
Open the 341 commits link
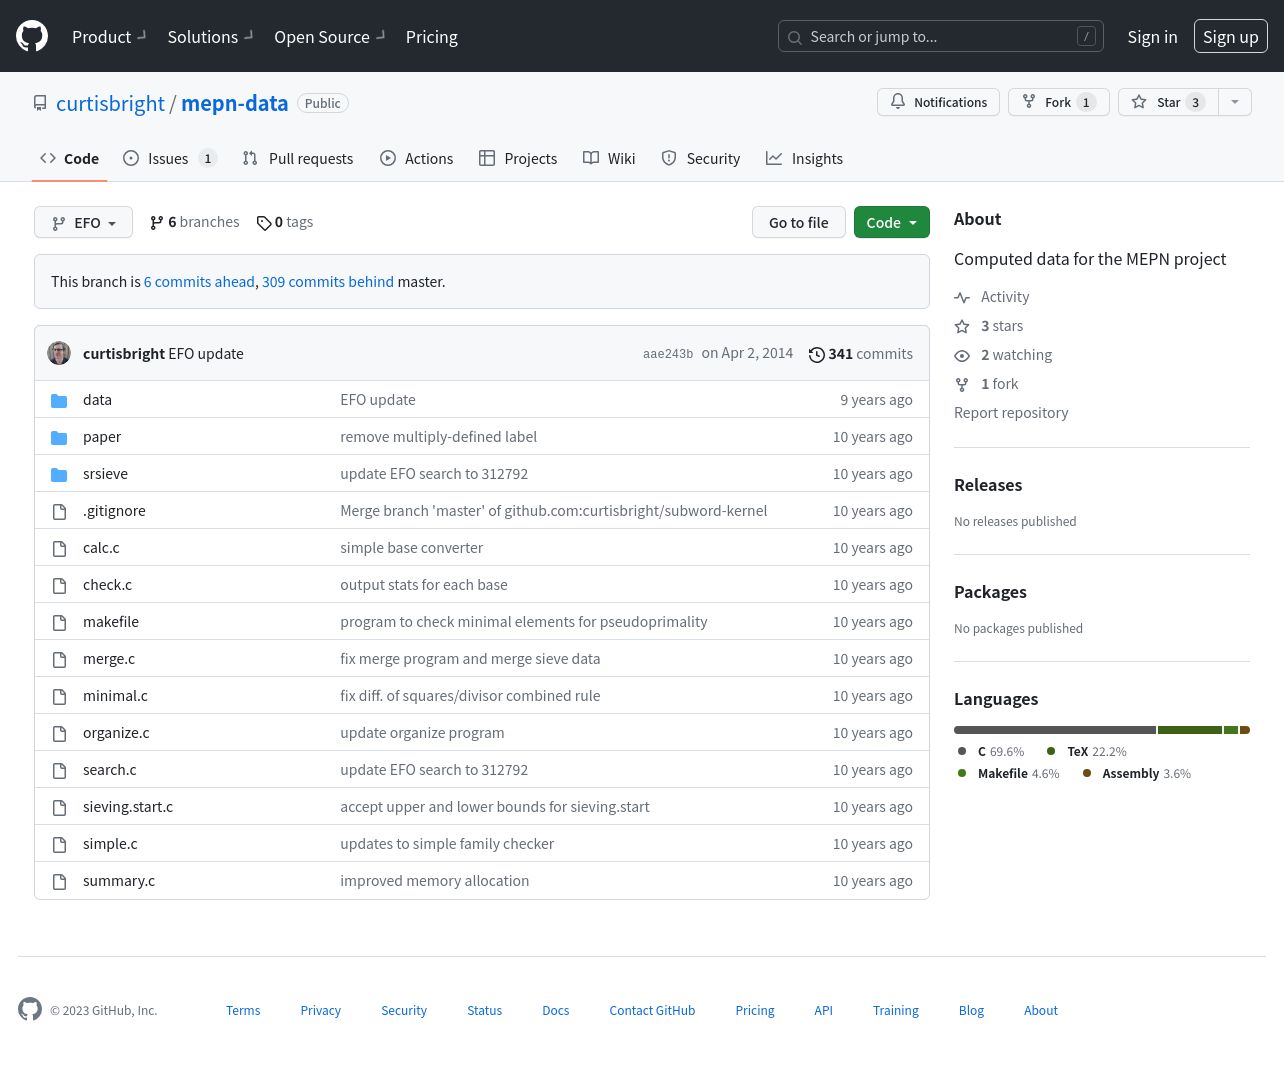click(x=861, y=354)
